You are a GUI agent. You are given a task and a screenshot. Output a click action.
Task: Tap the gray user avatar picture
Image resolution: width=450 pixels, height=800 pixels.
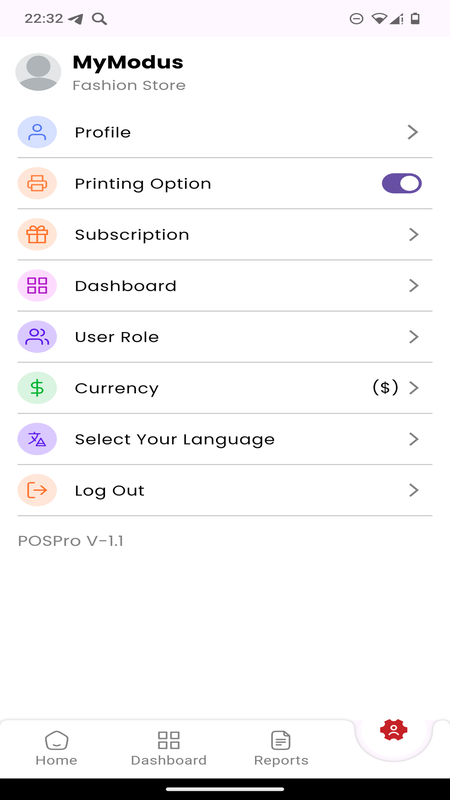tap(38, 72)
